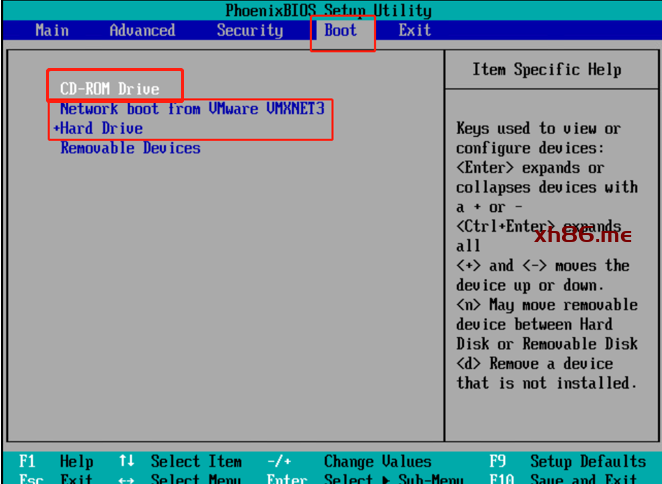Click the F1 Help shortcut in footer
The height and width of the screenshot is (484, 662).
57,461
